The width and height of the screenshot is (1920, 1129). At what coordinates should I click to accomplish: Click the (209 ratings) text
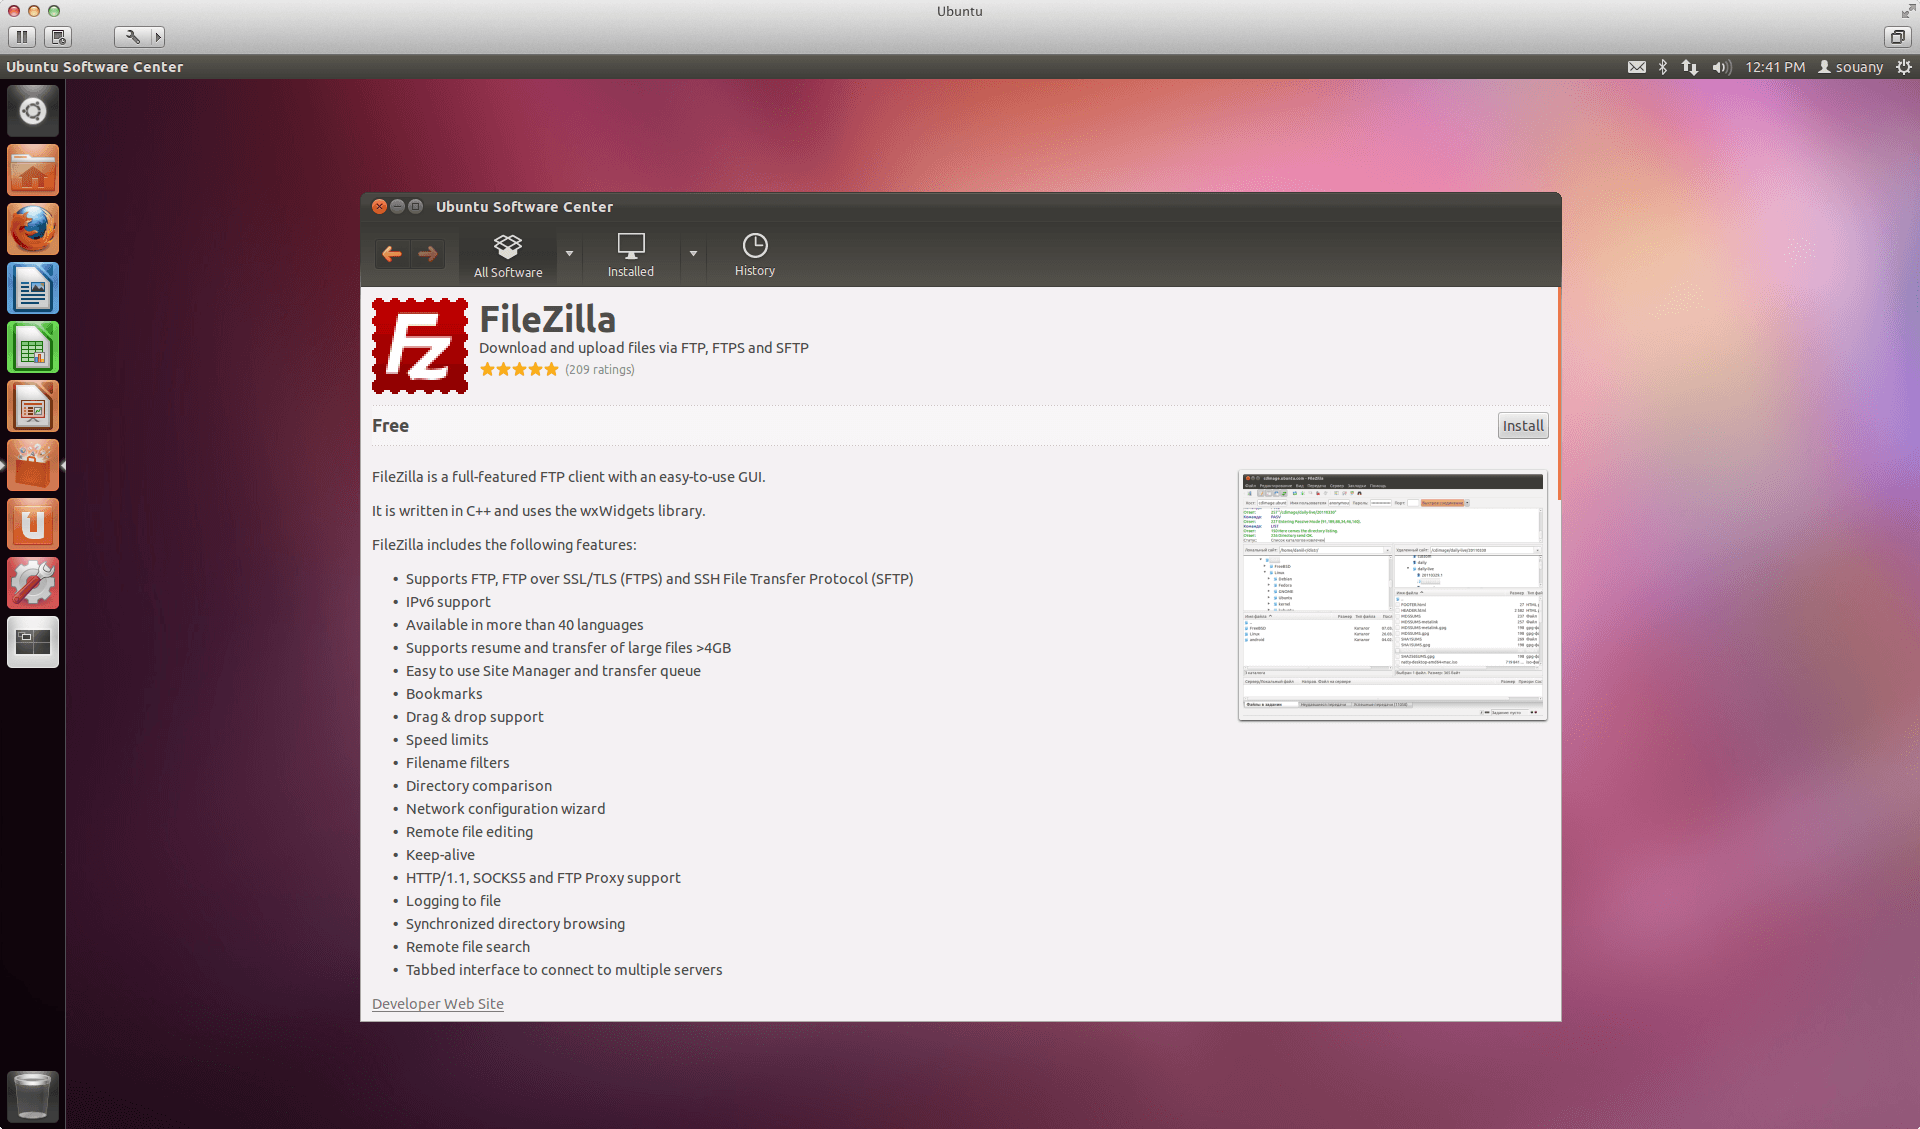600,370
